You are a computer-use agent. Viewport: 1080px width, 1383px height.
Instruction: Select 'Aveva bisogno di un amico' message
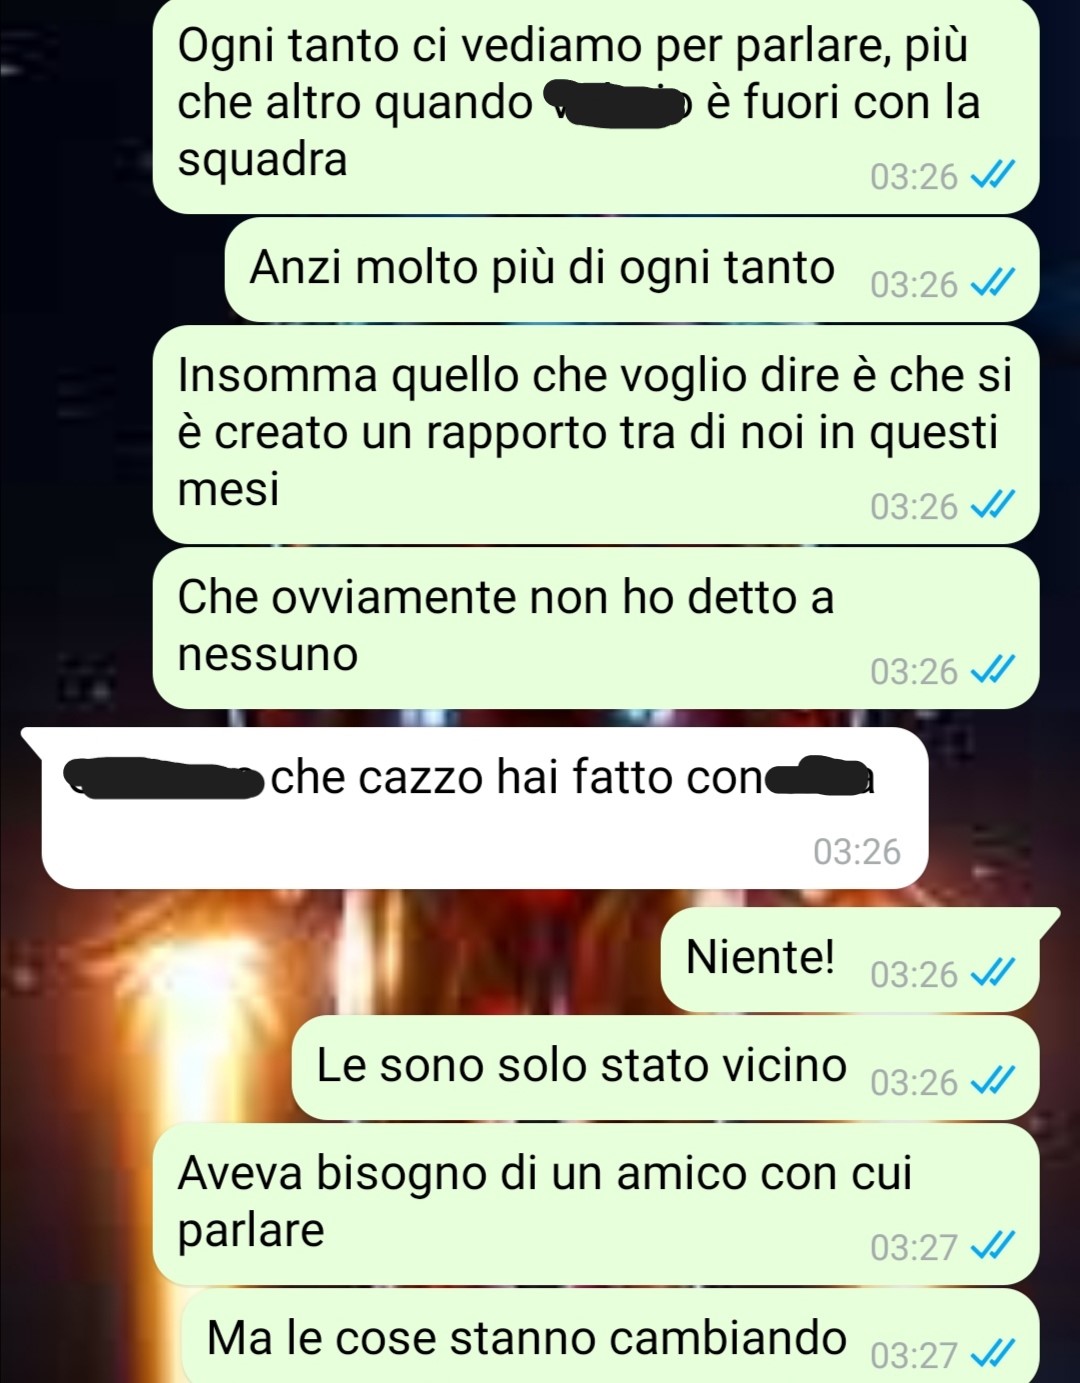click(x=596, y=1204)
